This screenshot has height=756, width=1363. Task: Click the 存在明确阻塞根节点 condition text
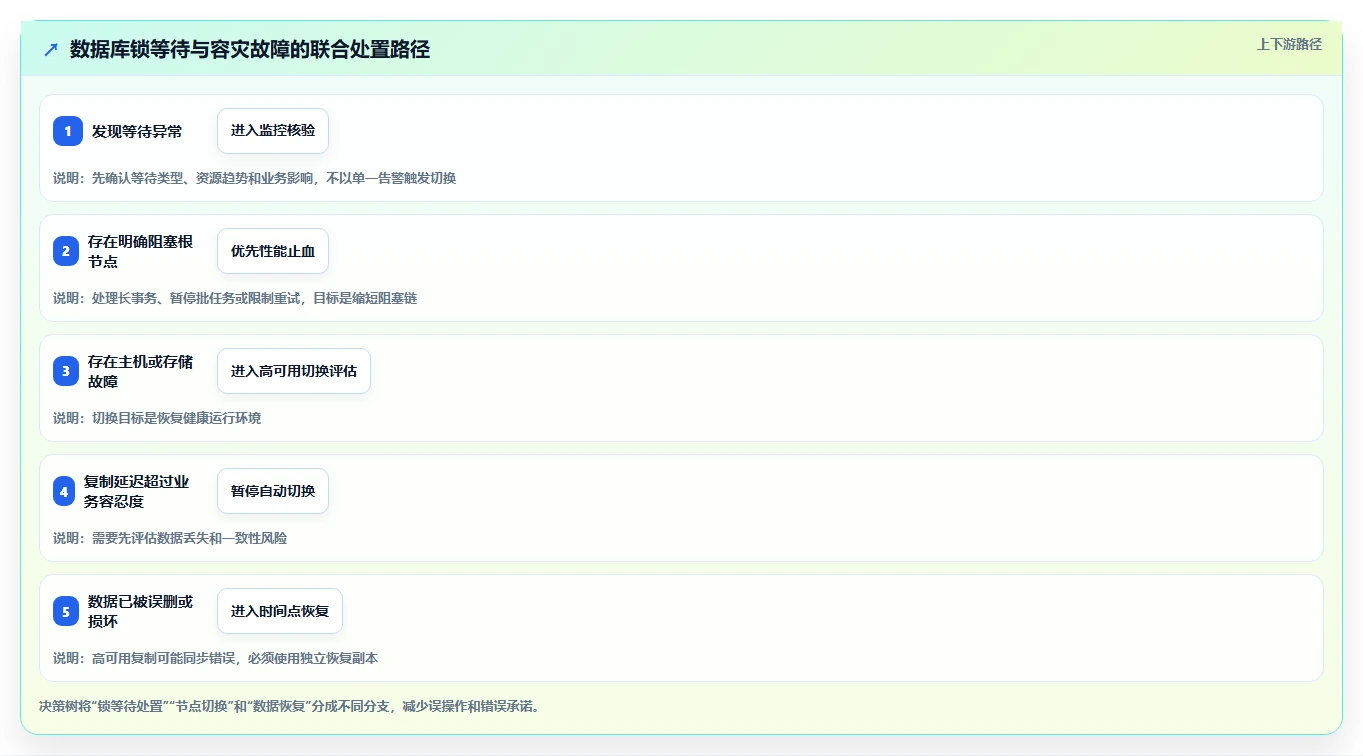tap(141, 251)
